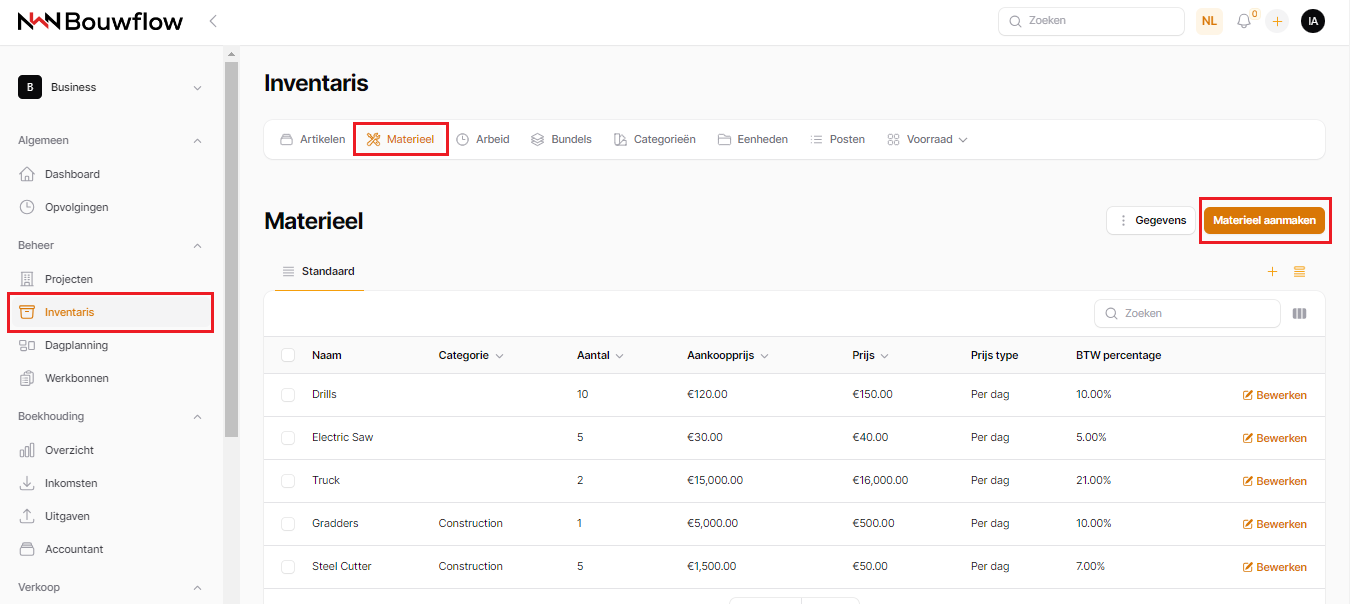Switch language with the NL badge

pyautogui.click(x=1209, y=21)
